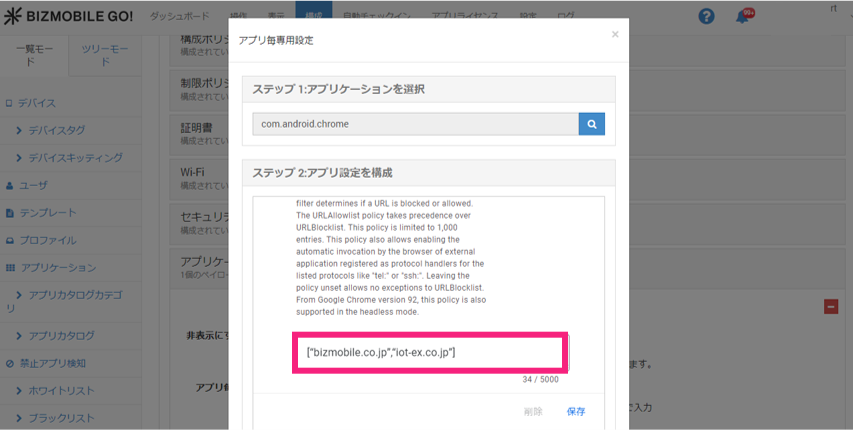Image resolution: width=853 pixels, height=430 pixels.
Task: Expand デバイスタグ in the sidebar
Action: pyautogui.click(x=70, y=130)
